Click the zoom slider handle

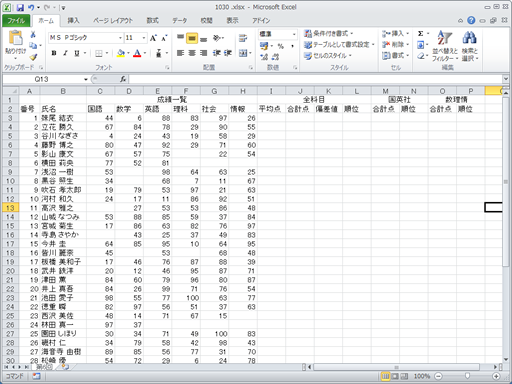pos(467,376)
